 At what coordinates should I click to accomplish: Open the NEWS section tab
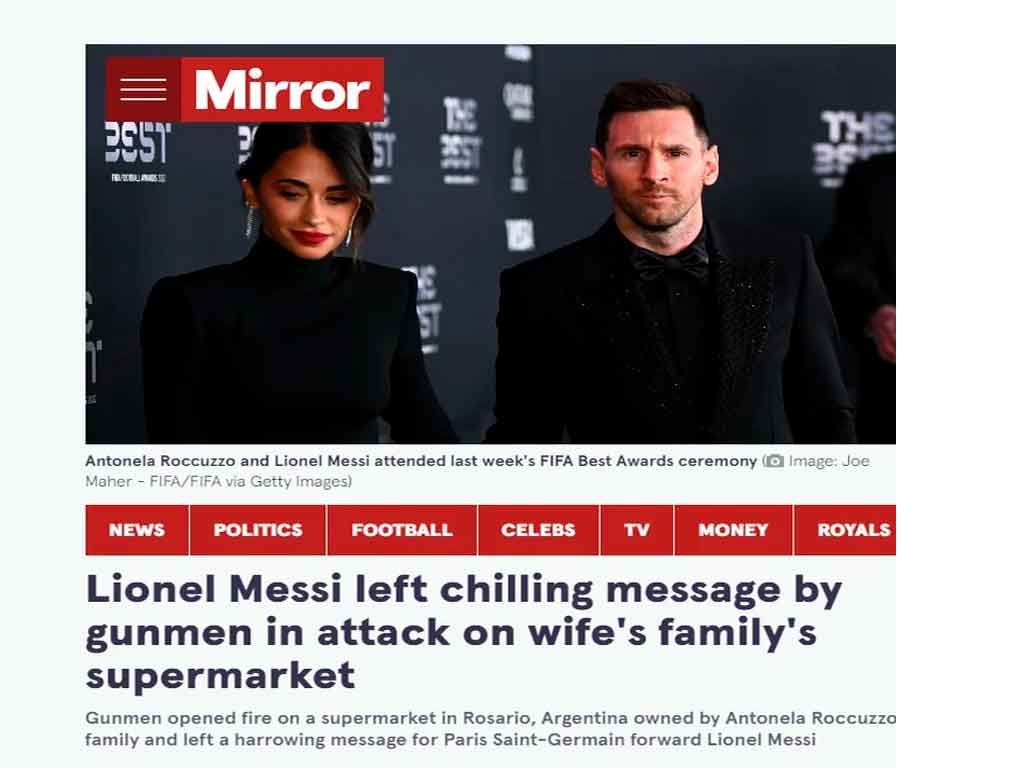click(x=137, y=530)
